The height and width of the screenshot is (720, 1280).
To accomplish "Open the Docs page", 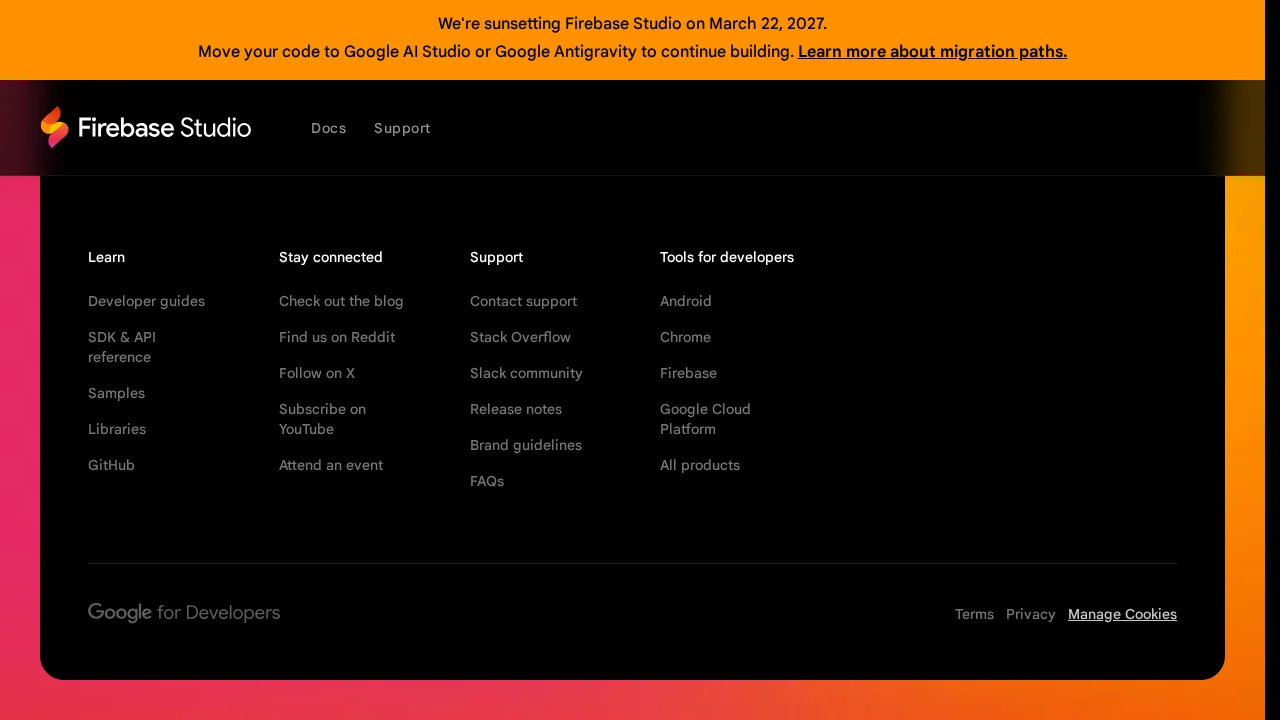I will (328, 128).
